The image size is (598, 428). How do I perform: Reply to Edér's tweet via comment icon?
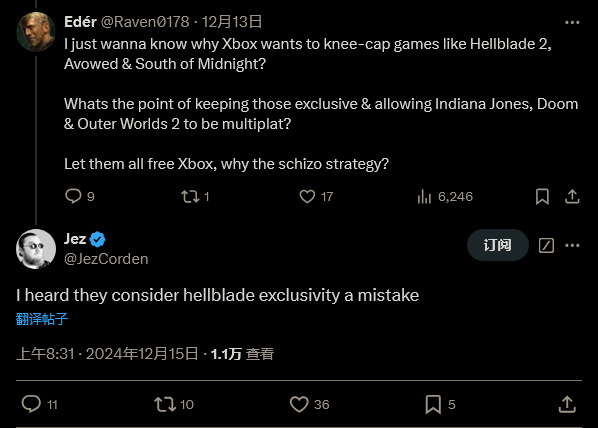click(73, 196)
